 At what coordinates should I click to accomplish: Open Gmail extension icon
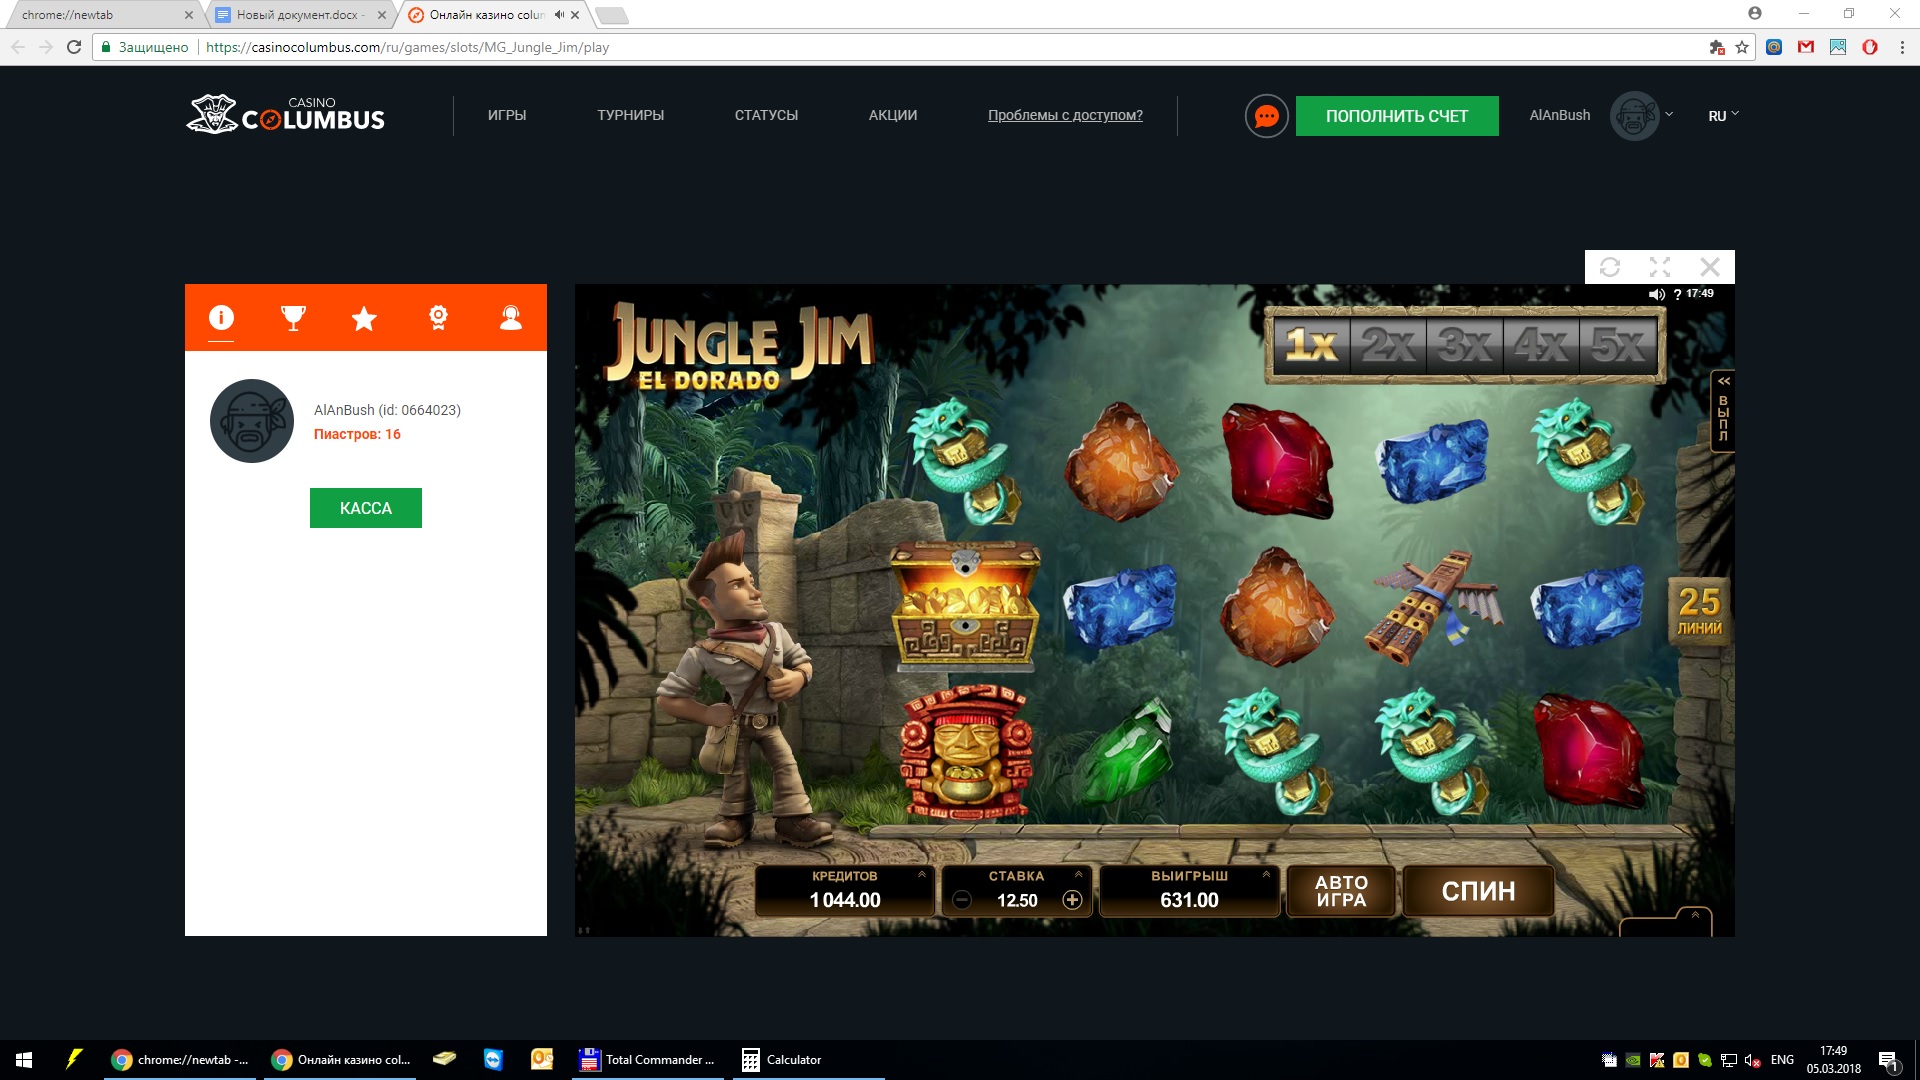coord(1806,47)
